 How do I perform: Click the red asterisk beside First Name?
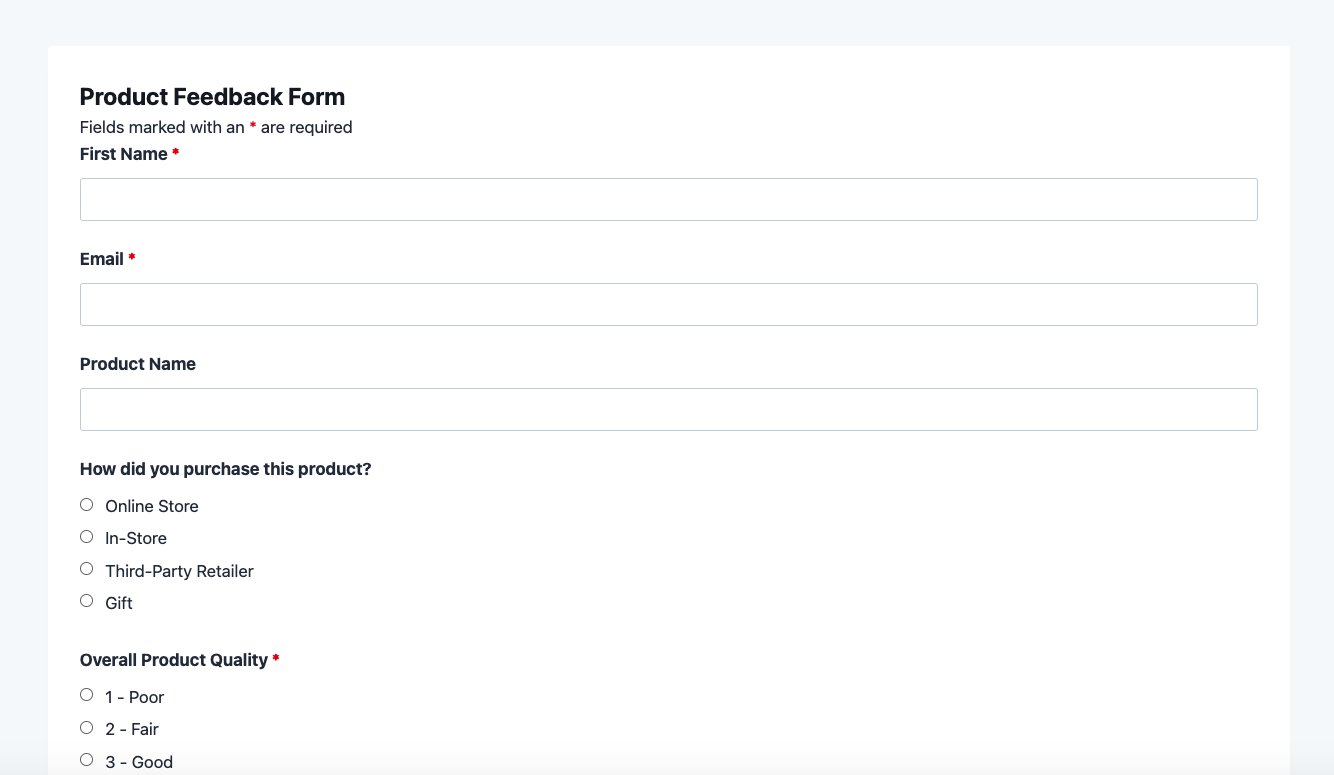tap(176, 153)
